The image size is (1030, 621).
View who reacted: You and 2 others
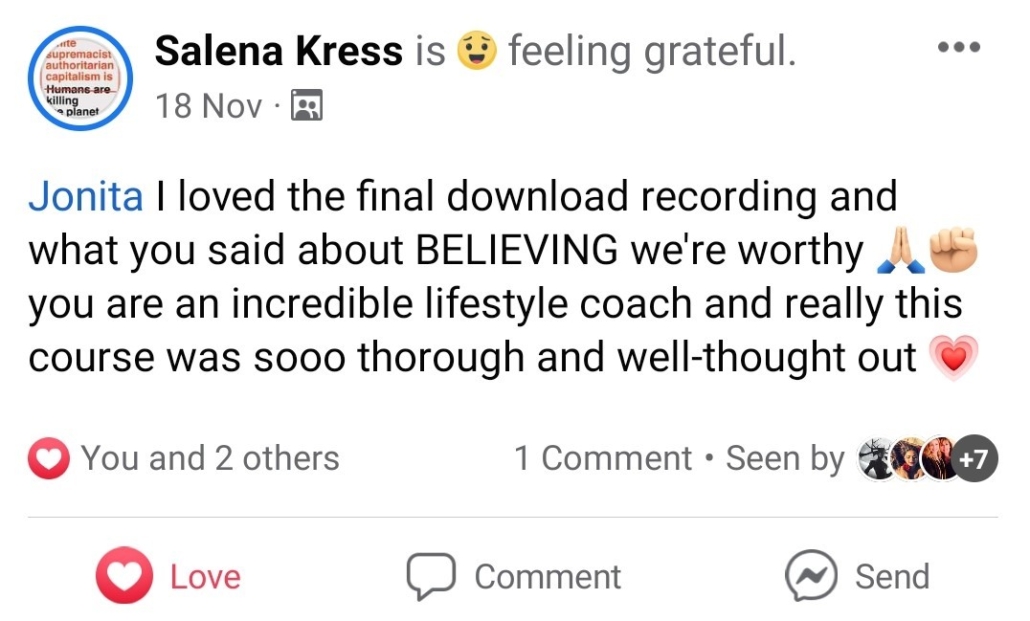(x=210, y=459)
